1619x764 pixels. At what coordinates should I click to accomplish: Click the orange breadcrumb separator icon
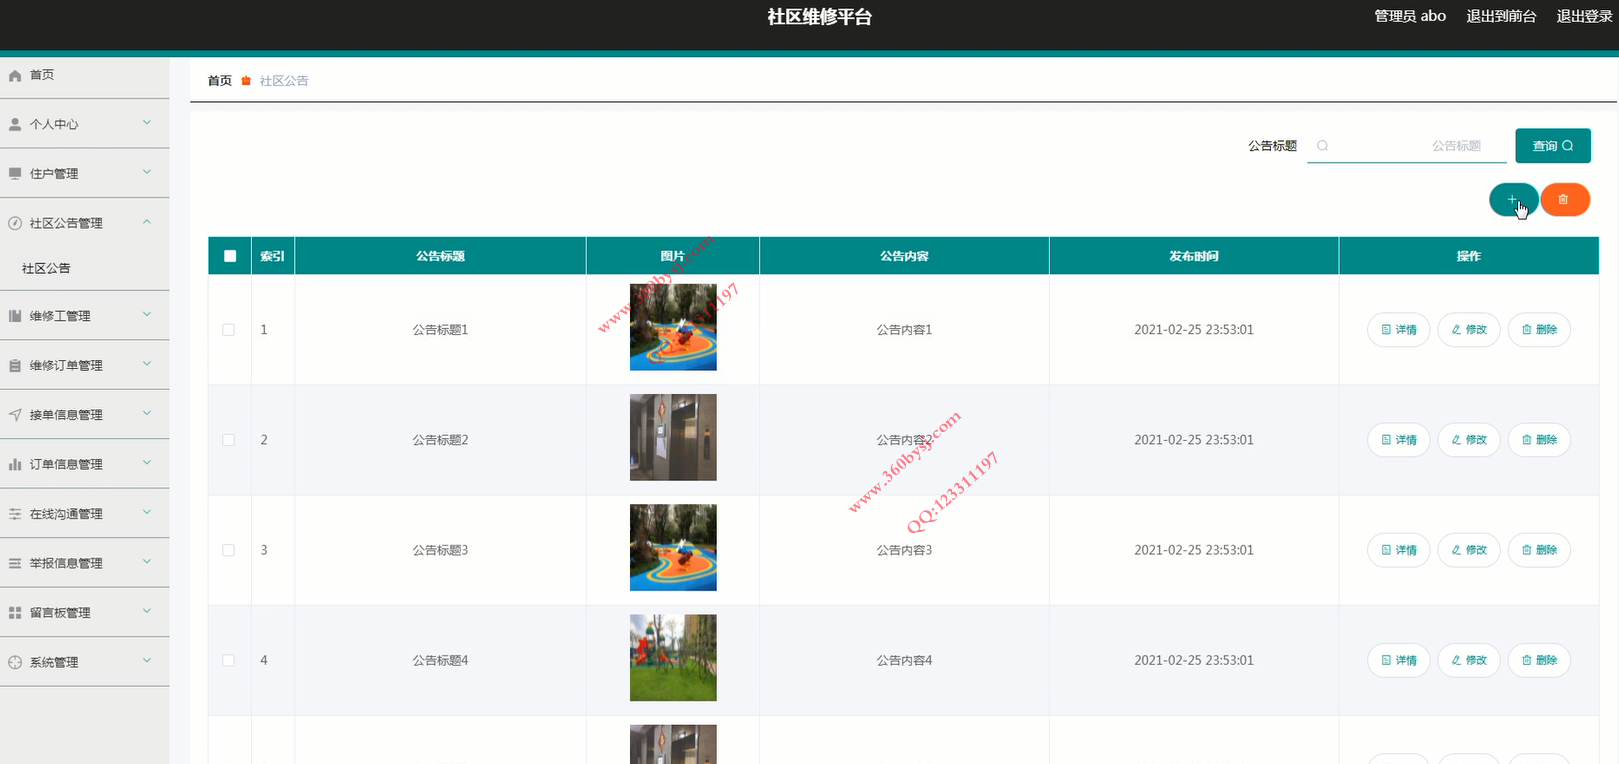246,81
